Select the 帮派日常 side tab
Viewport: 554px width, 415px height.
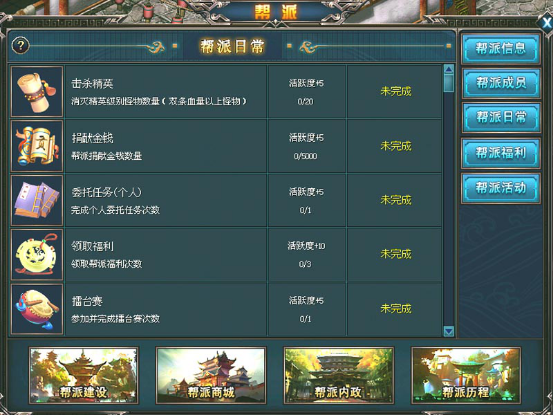(501, 118)
